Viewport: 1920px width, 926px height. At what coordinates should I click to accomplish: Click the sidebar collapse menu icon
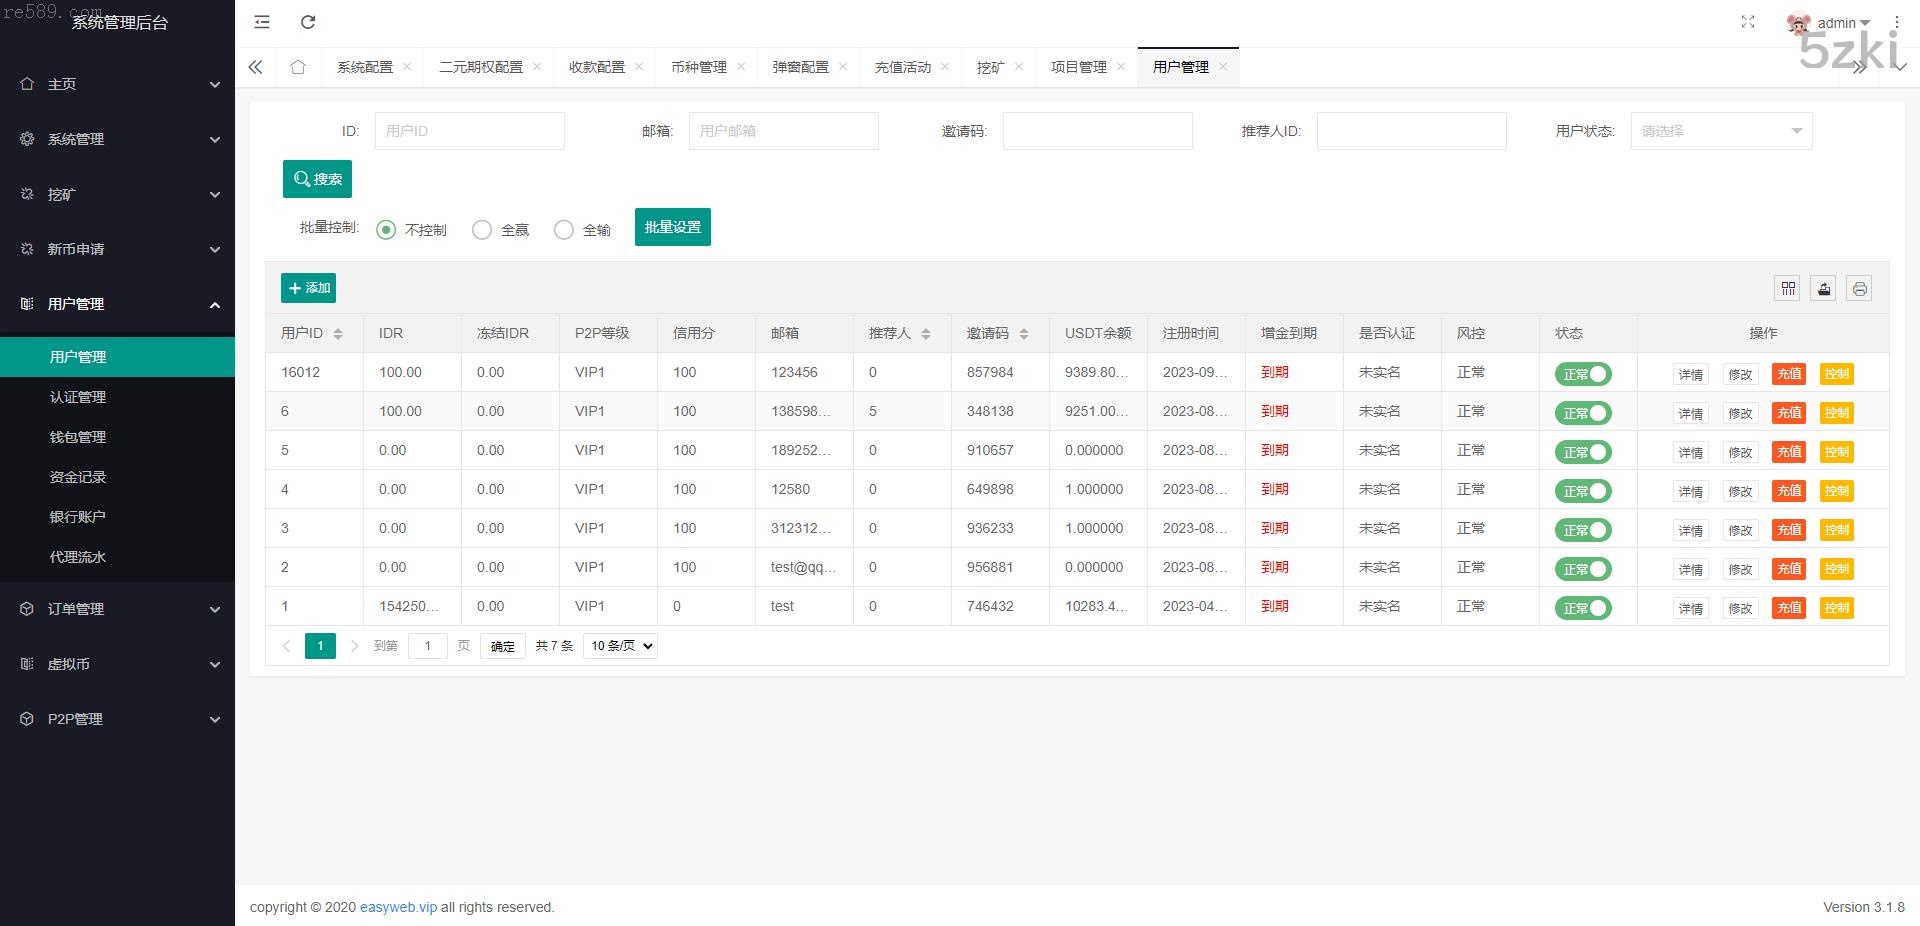262,22
